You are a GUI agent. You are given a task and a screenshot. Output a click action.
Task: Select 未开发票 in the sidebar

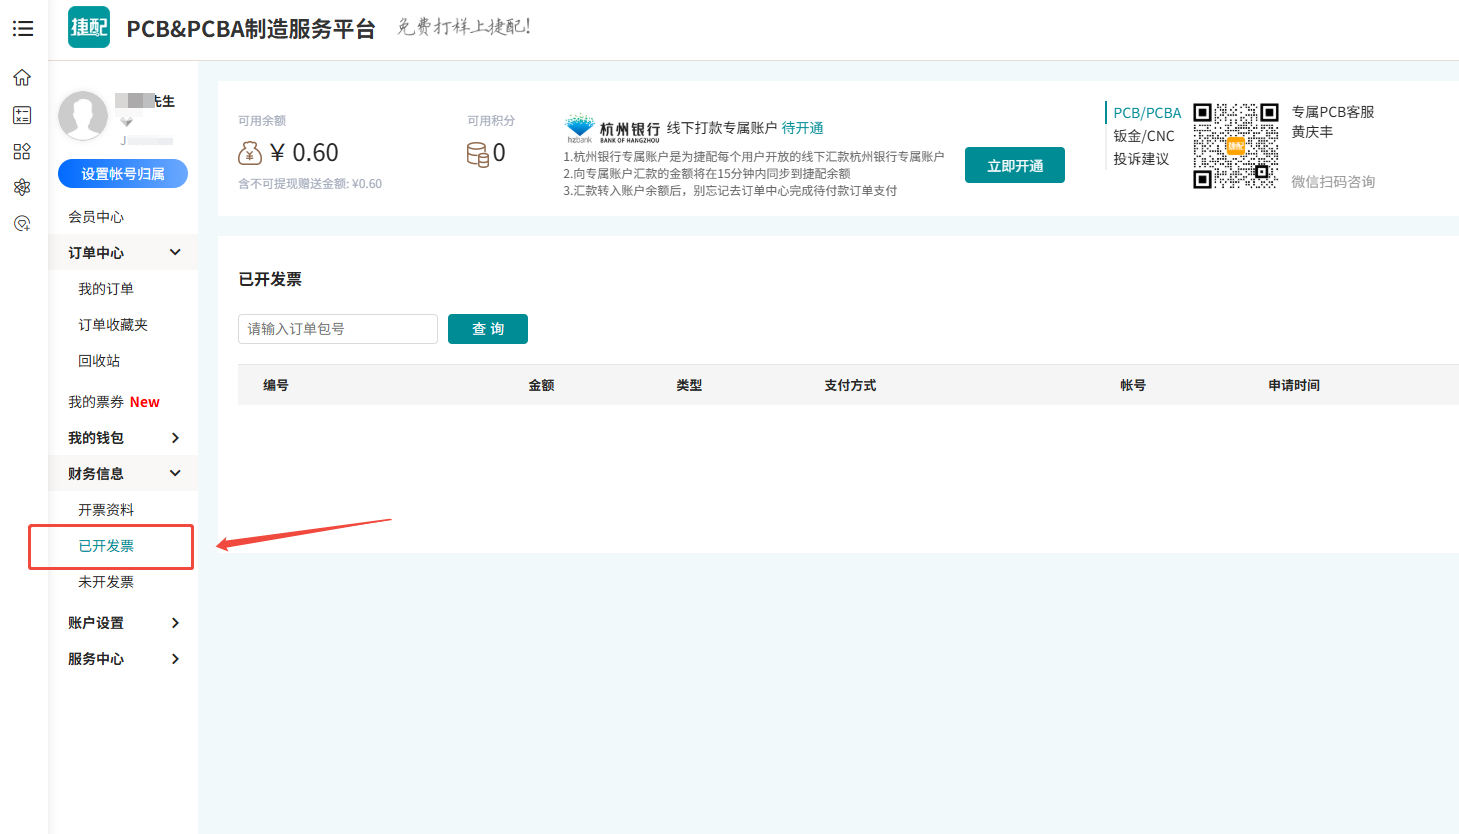click(x=106, y=582)
